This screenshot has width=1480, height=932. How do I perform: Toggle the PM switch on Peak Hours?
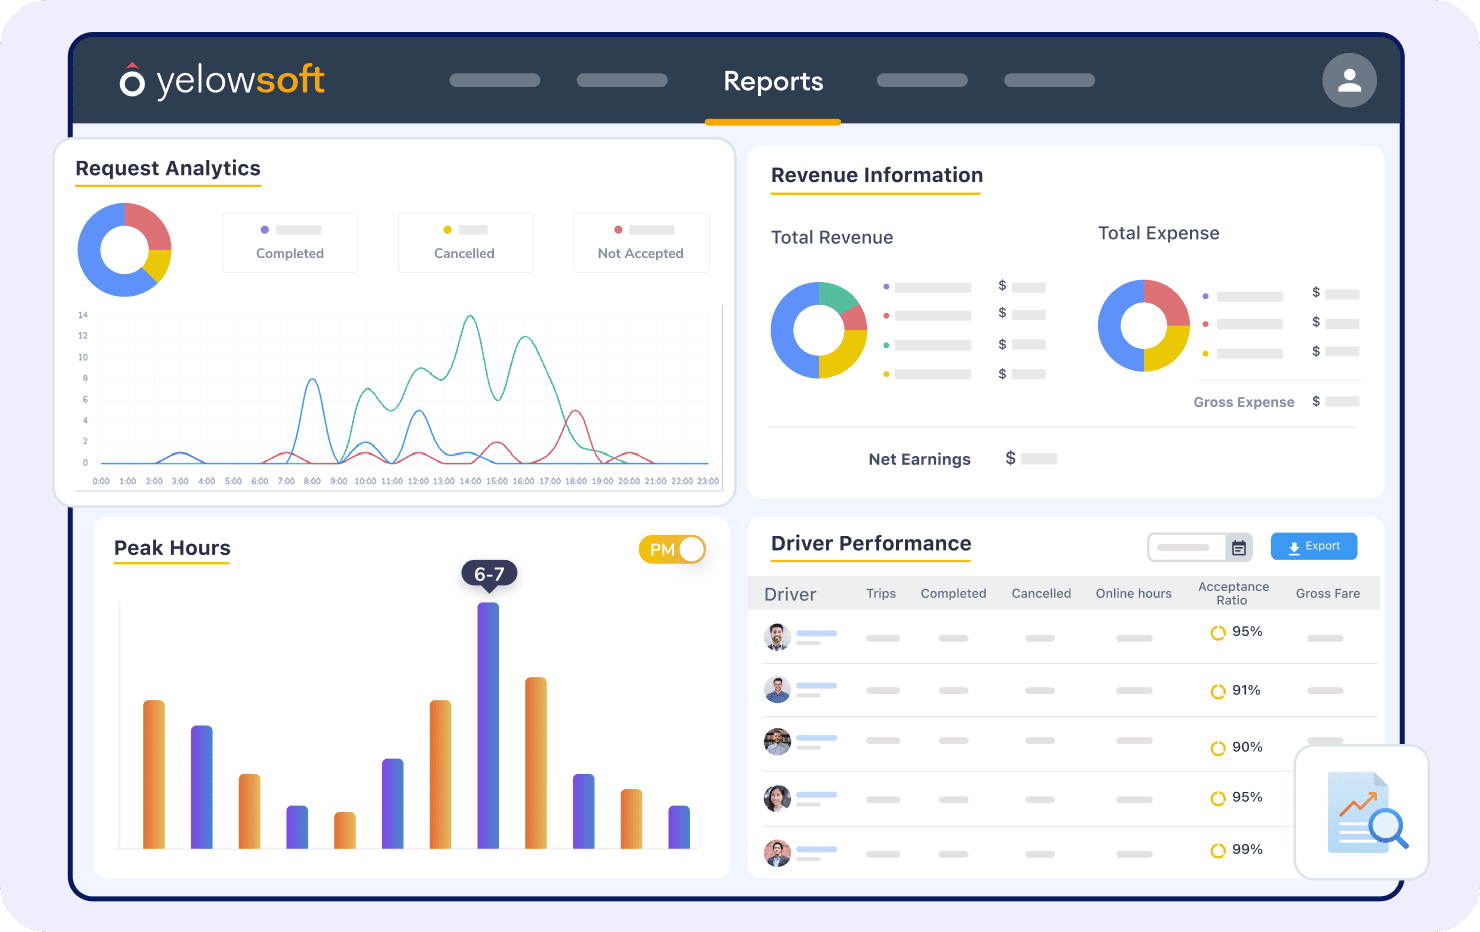(x=672, y=549)
